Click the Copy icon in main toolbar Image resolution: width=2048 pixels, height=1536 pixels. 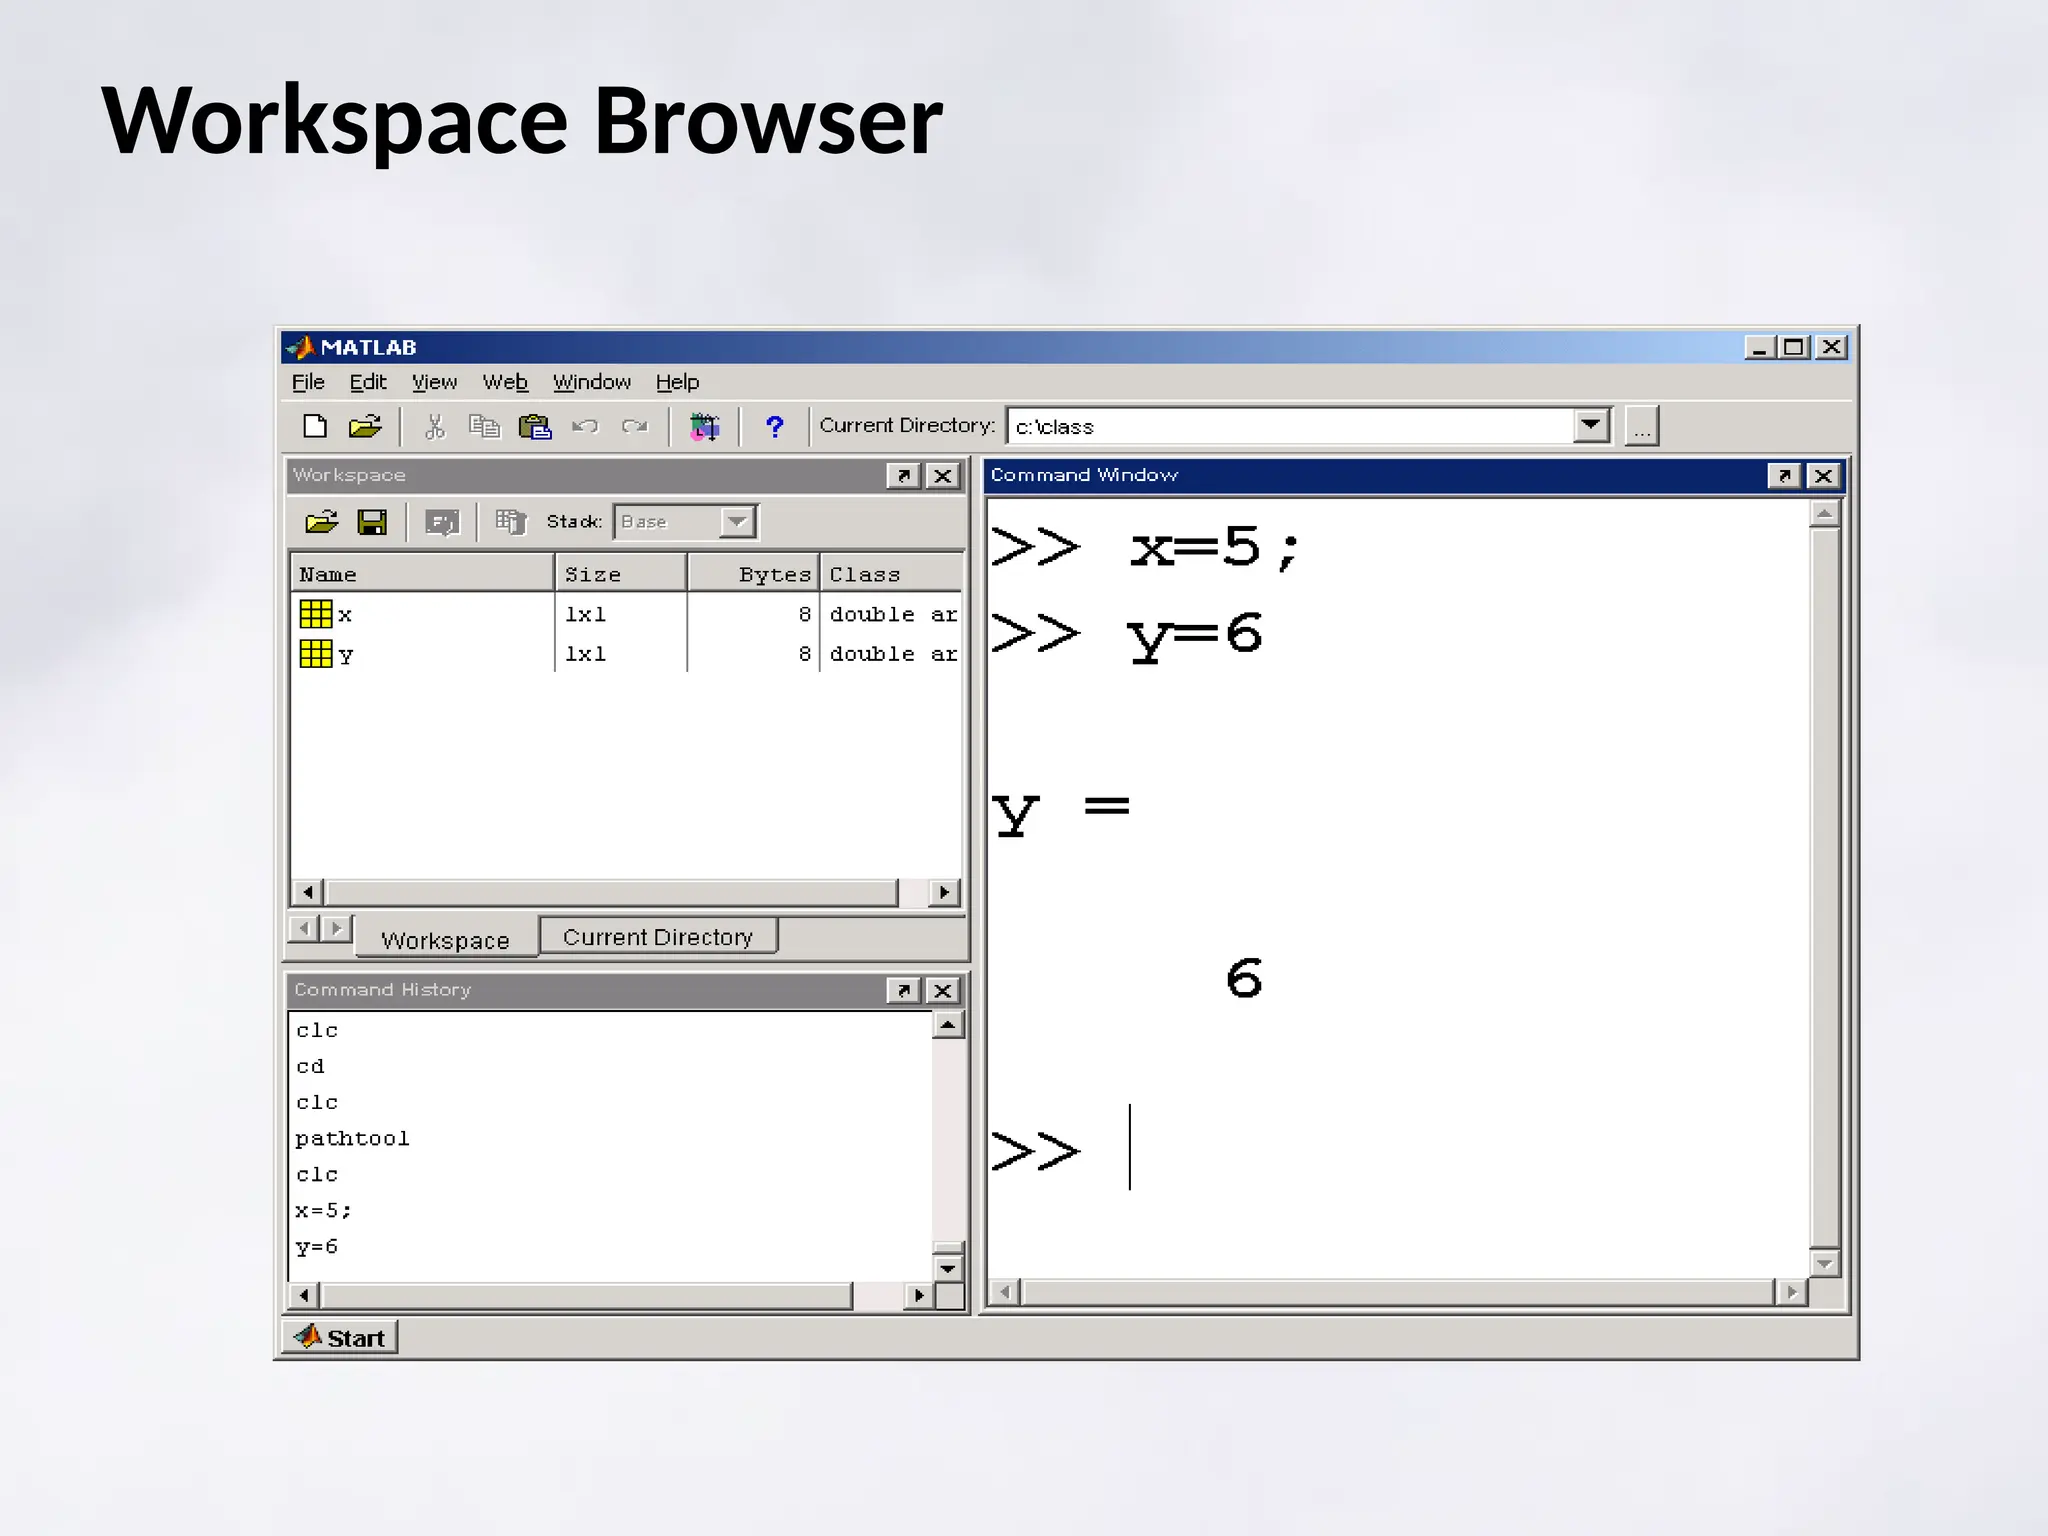pos(485,427)
